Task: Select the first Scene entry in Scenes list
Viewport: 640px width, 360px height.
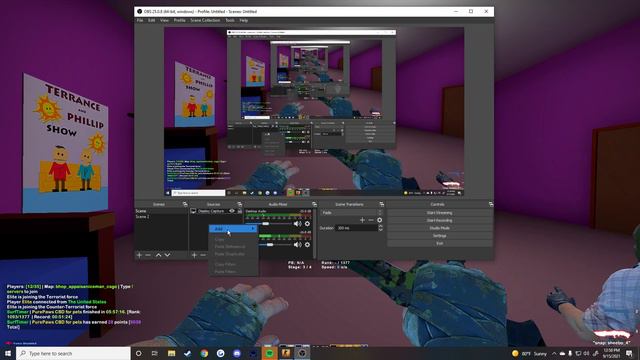Action: click(161, 211)
